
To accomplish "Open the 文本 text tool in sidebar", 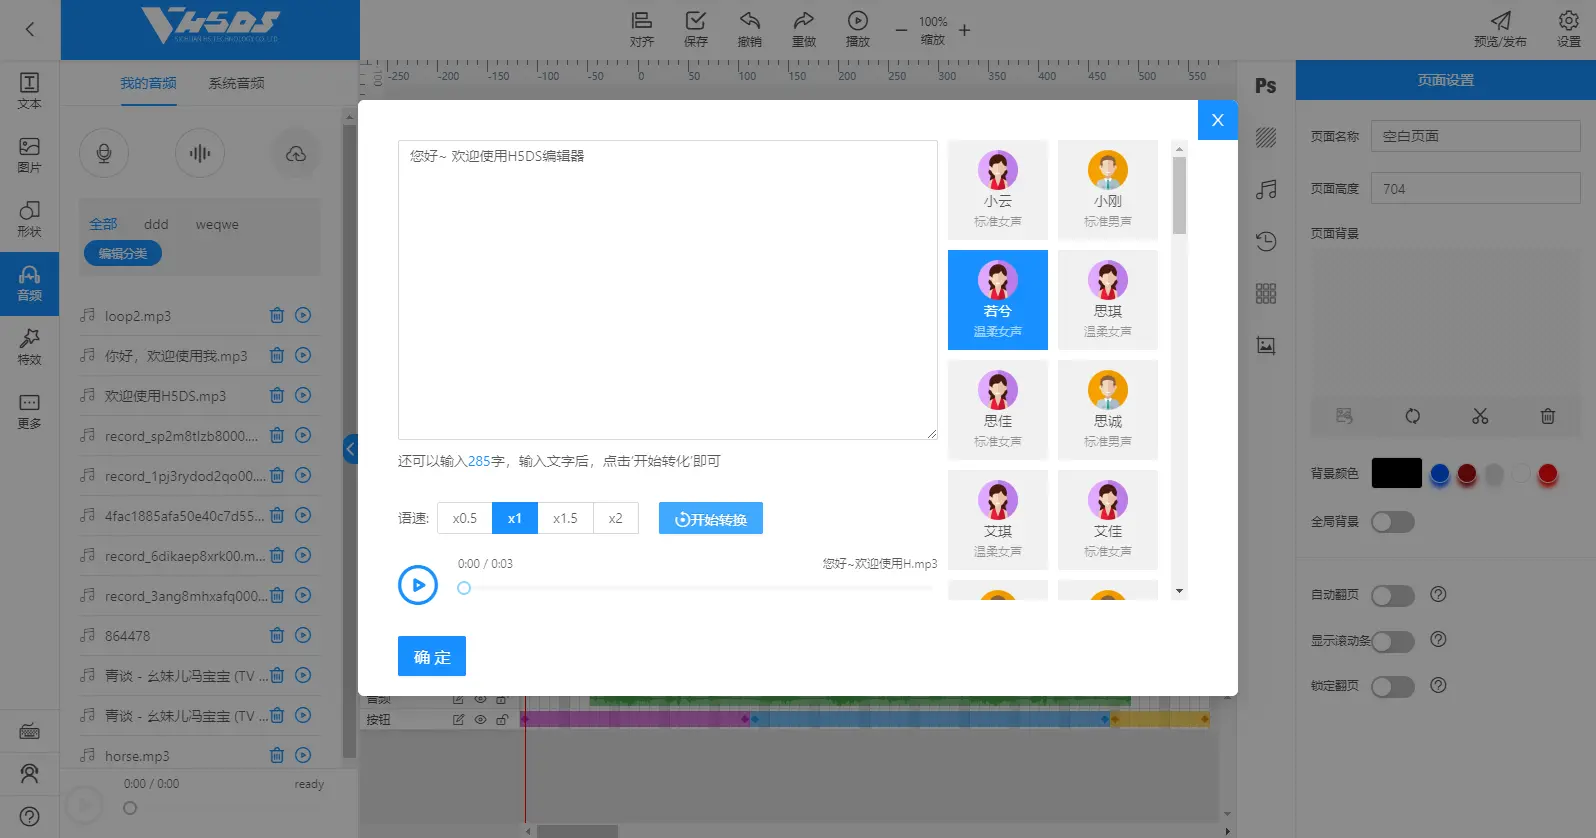I will click(x=29, y=90).
